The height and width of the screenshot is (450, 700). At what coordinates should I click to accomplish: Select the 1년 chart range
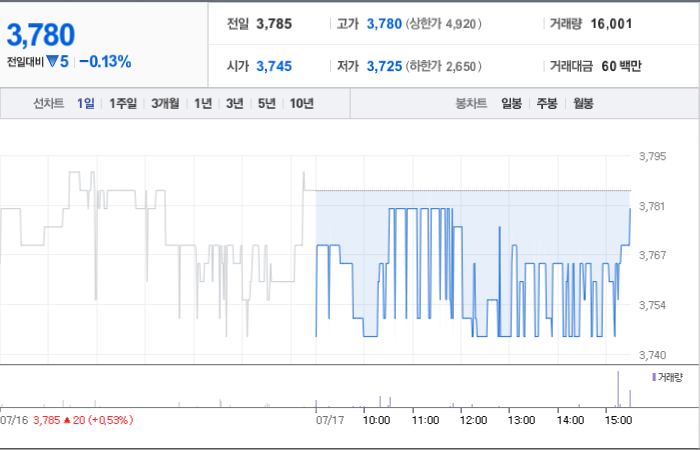coord(203,104)
